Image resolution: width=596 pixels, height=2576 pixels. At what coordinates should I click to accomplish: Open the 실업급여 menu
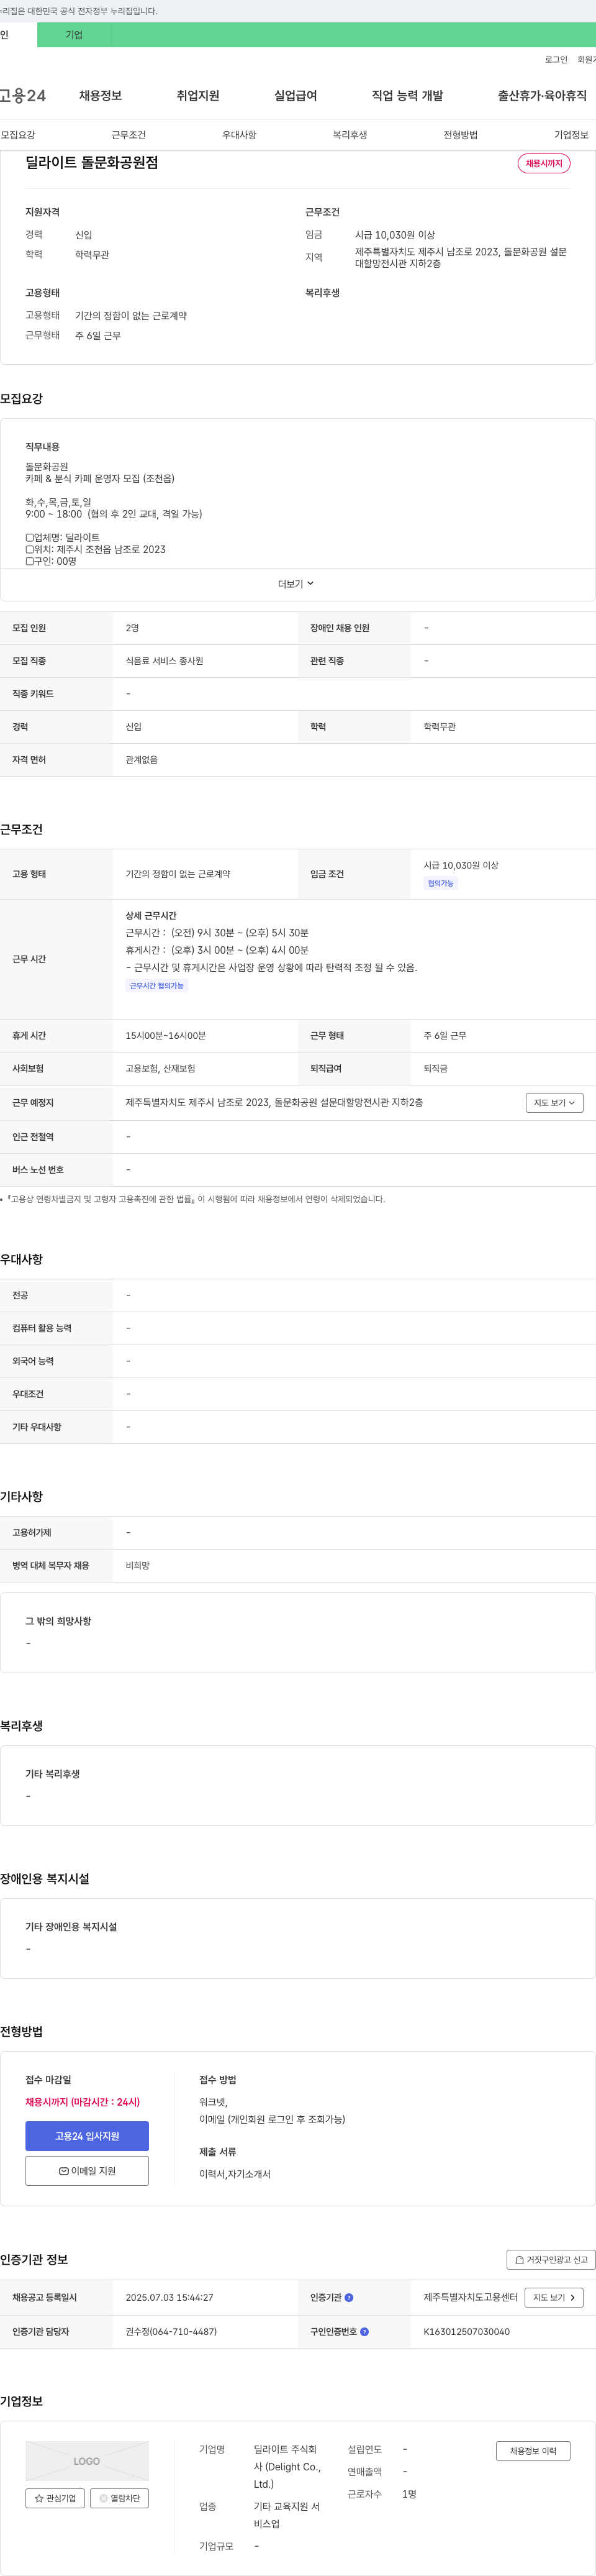(295, 96)
